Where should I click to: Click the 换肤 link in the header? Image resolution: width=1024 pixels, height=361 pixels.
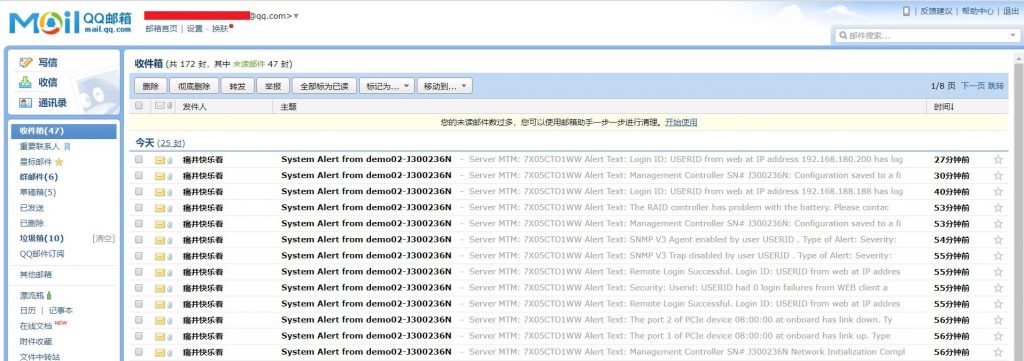pyautogui.click(x=220, y=29)
